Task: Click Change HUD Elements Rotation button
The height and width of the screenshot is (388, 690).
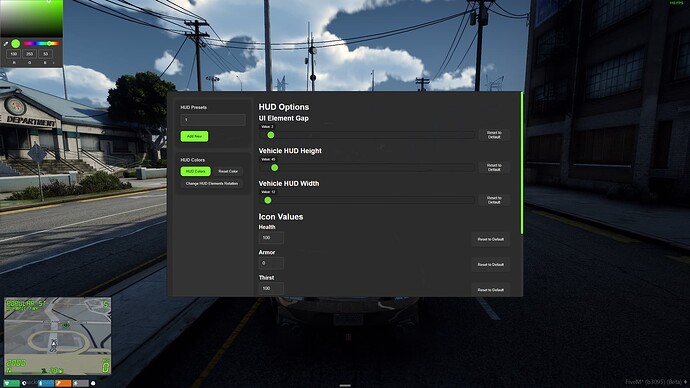Action: (212, 183)
